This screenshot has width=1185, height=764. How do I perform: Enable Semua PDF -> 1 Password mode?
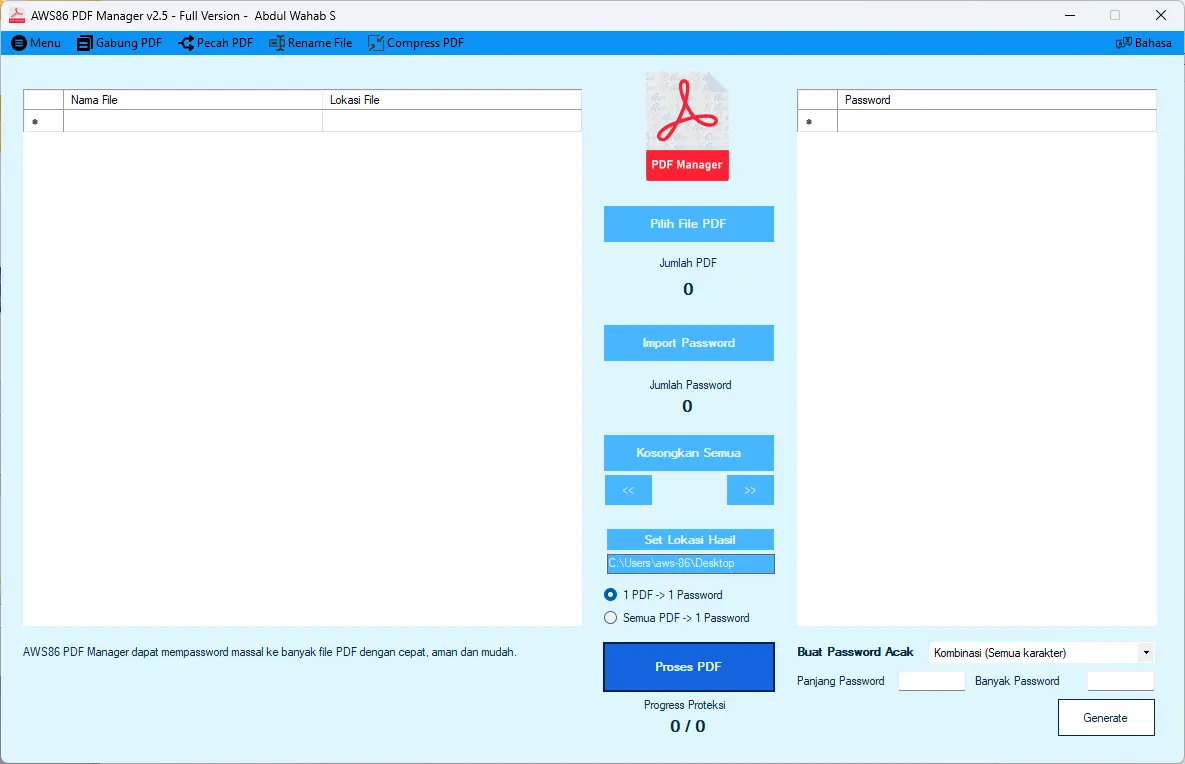pyautogui.click(x=610, y=617)
